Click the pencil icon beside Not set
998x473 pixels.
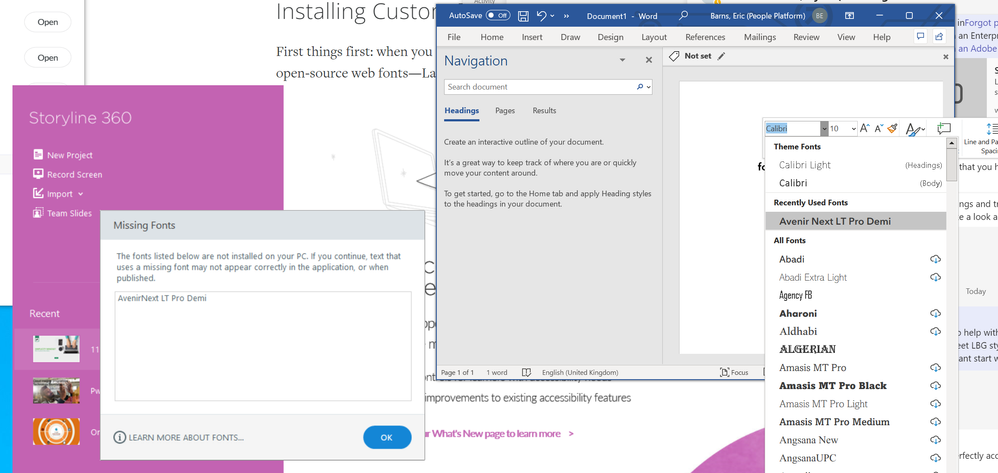pyautogui.click(x=721, y=56)
